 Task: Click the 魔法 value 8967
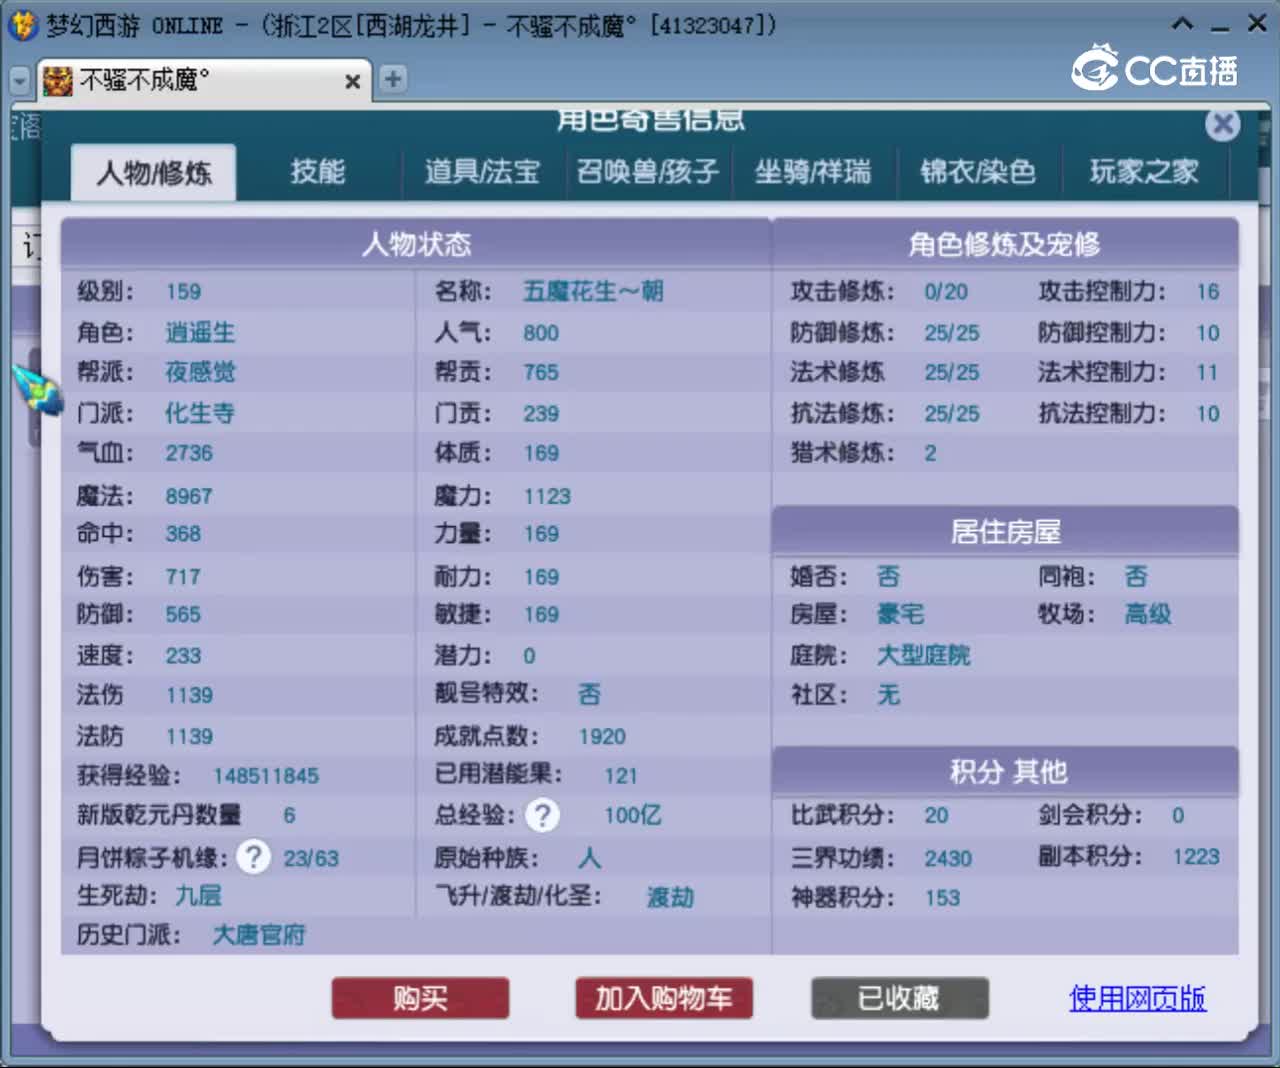(x=189, y=496)
